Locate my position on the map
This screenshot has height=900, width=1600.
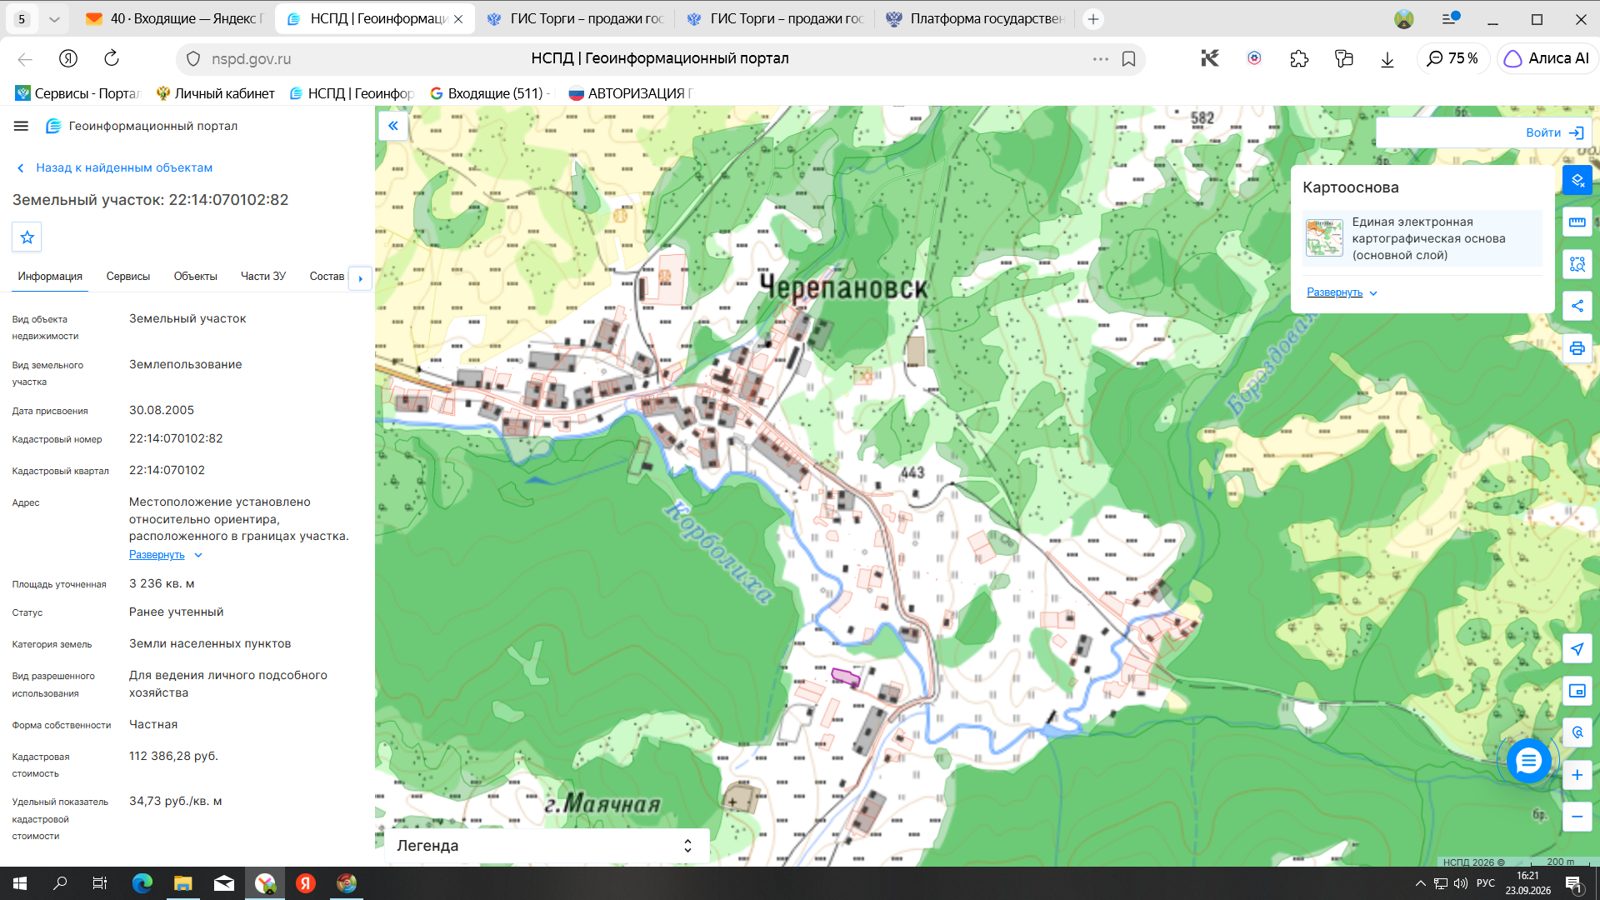click(x=1577, y=649)
